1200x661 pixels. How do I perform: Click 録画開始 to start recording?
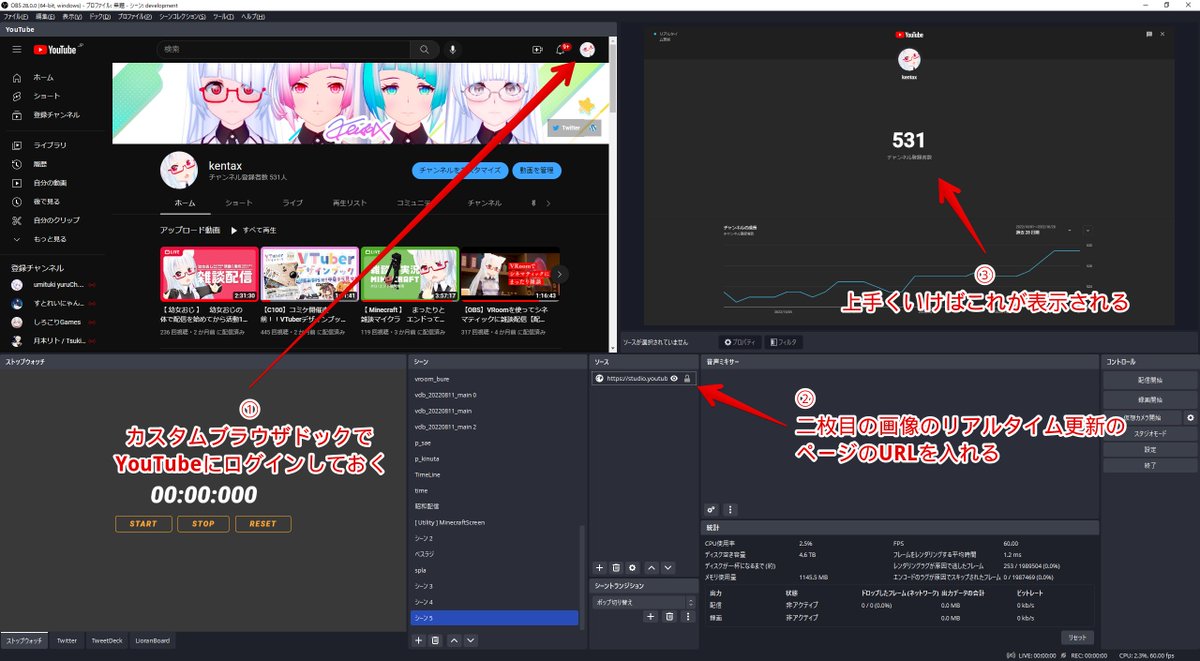click(x=1149, y=398)
